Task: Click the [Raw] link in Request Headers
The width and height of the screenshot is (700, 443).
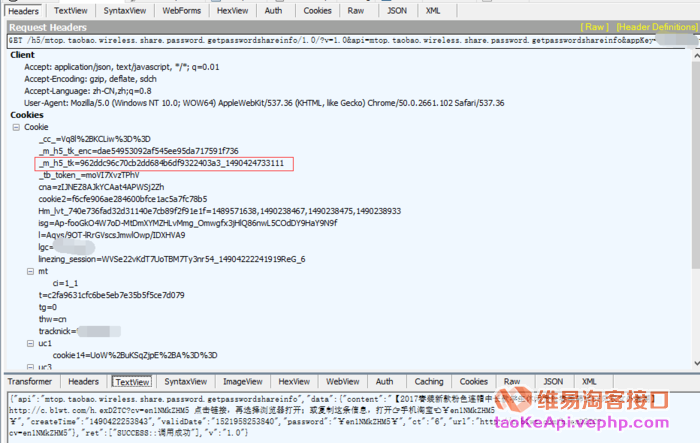Action: click(x=594, y=27)
